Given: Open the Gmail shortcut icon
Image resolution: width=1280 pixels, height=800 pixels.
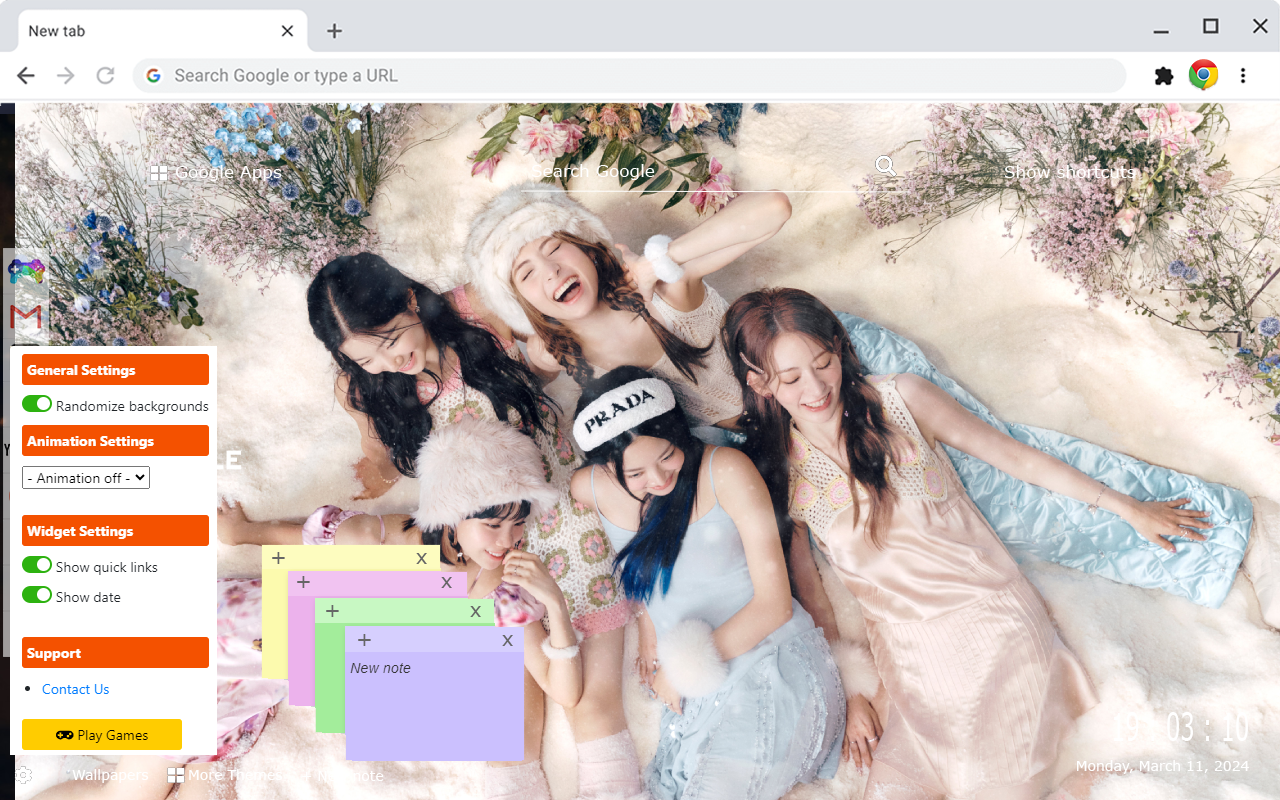Looking at the screenshot, I should coord(26,318).
